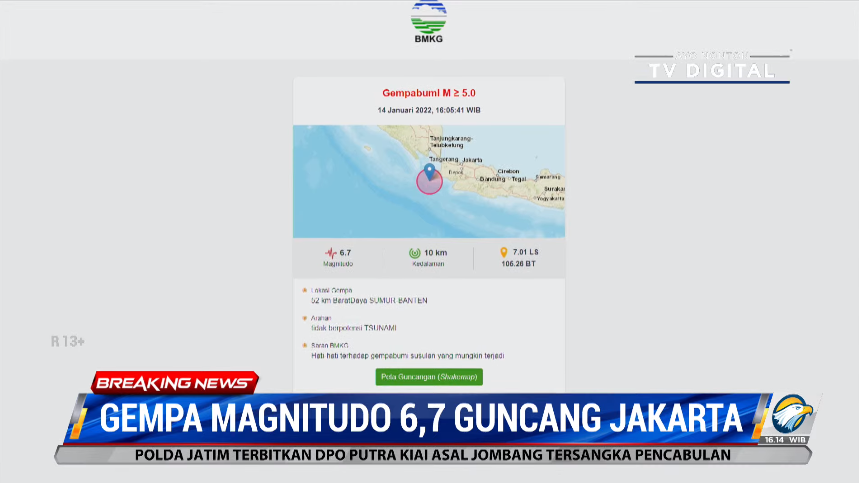Screen dimensions: 859x483
Task: Click the star bullet beside Arahan
Action: (x=305, y=318)
